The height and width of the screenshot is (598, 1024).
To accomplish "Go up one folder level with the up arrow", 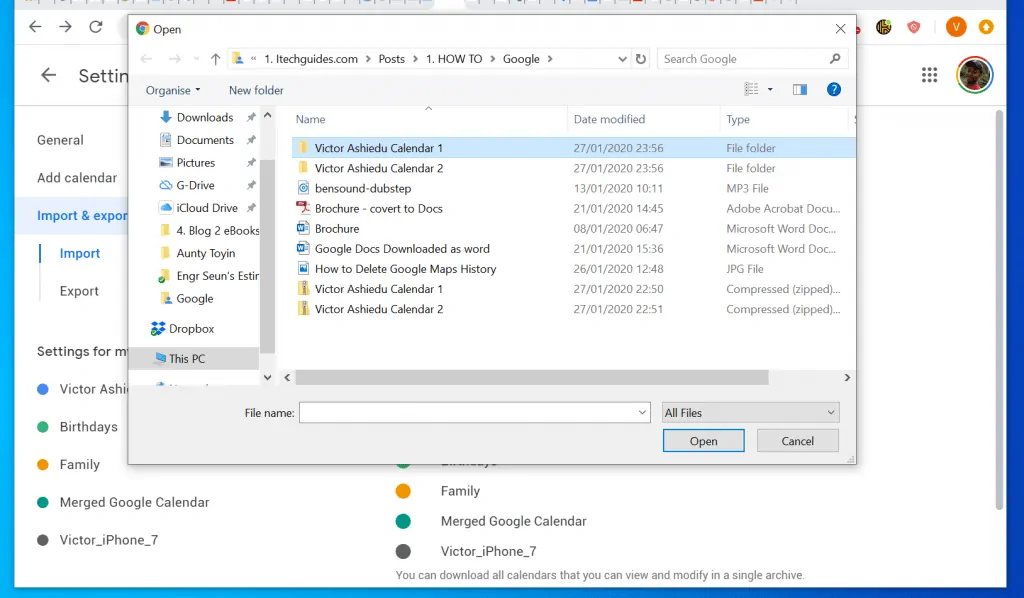I will (216, 59).
